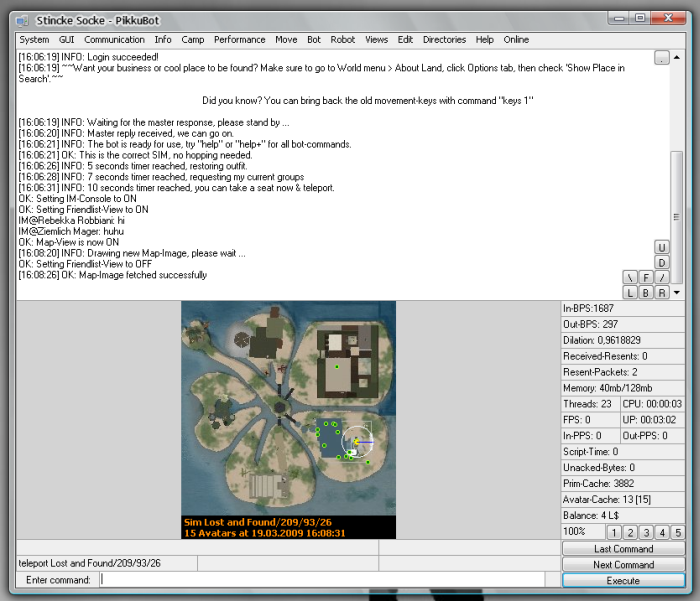Click the small dot button above the log scrollbar
This screenshot has height=601, width=700.
[661, 58]
